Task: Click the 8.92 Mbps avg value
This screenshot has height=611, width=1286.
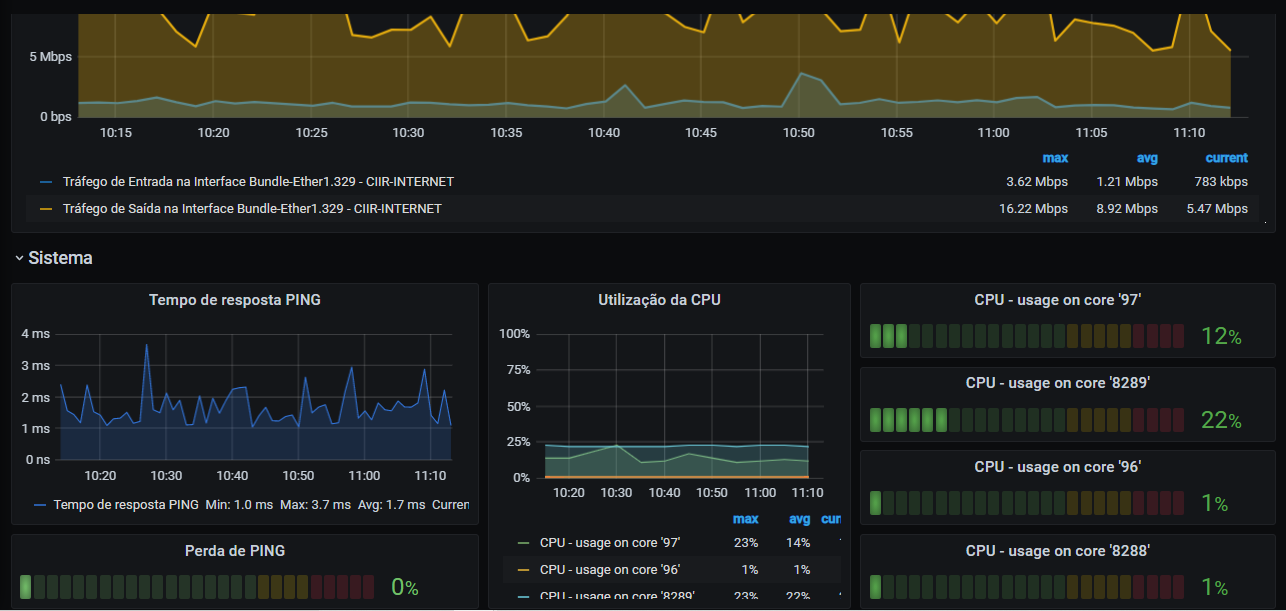Action: pyautogui.click(x=1127, y=209)
